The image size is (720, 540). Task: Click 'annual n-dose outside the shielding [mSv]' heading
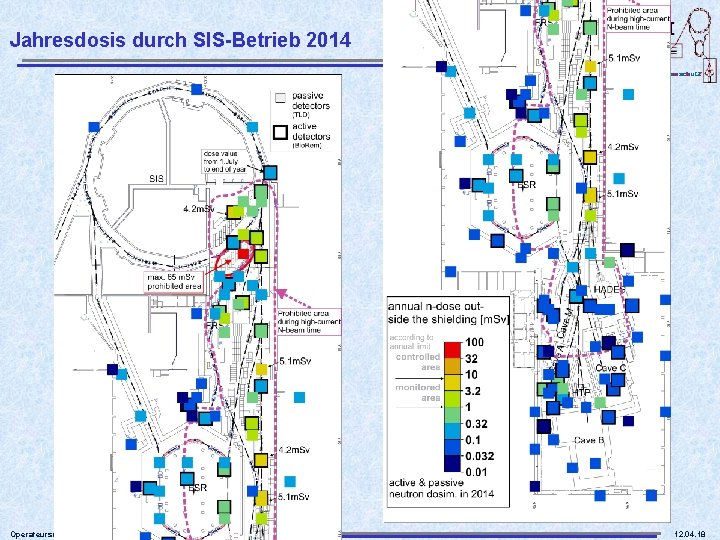[448, 313]
